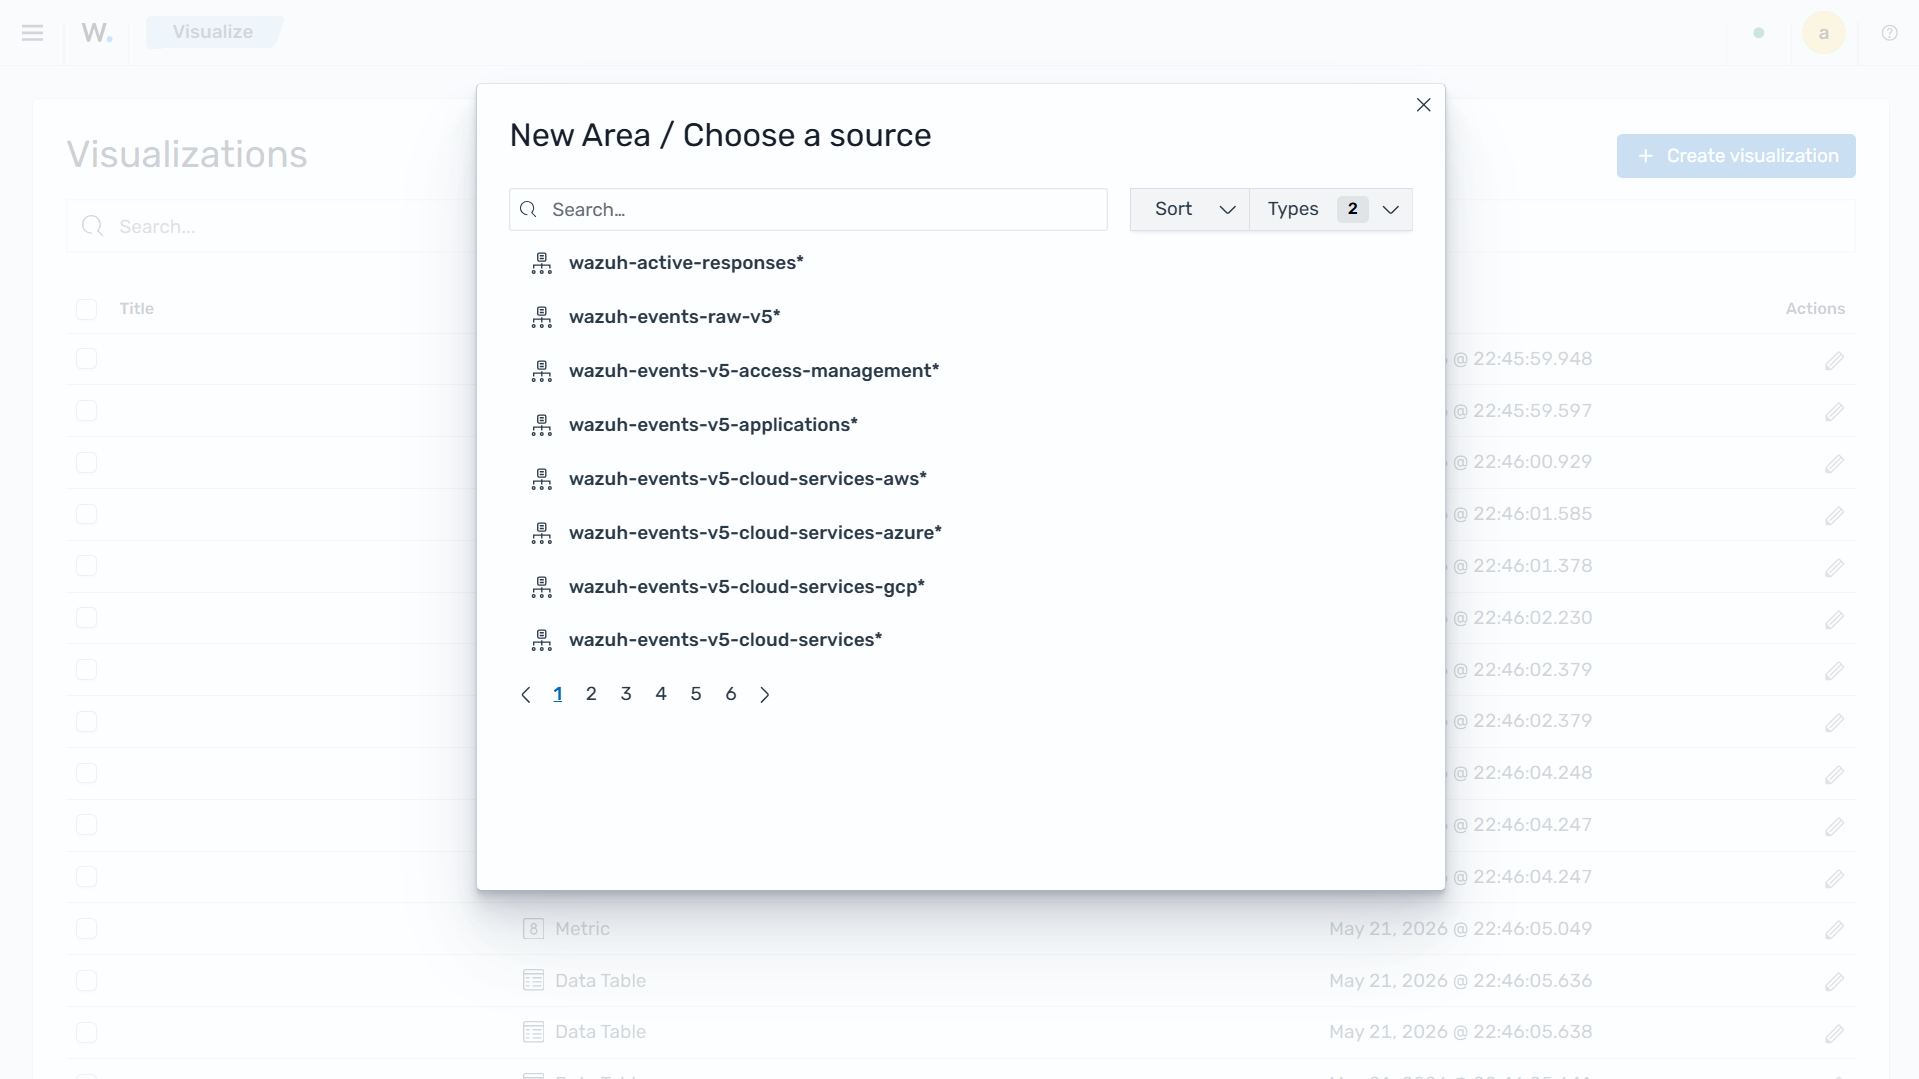Screen dimensions: 1919x1079
Task: Click index pattern icon beside wazuh-active-responses*
Action: (x=541, y=264)
